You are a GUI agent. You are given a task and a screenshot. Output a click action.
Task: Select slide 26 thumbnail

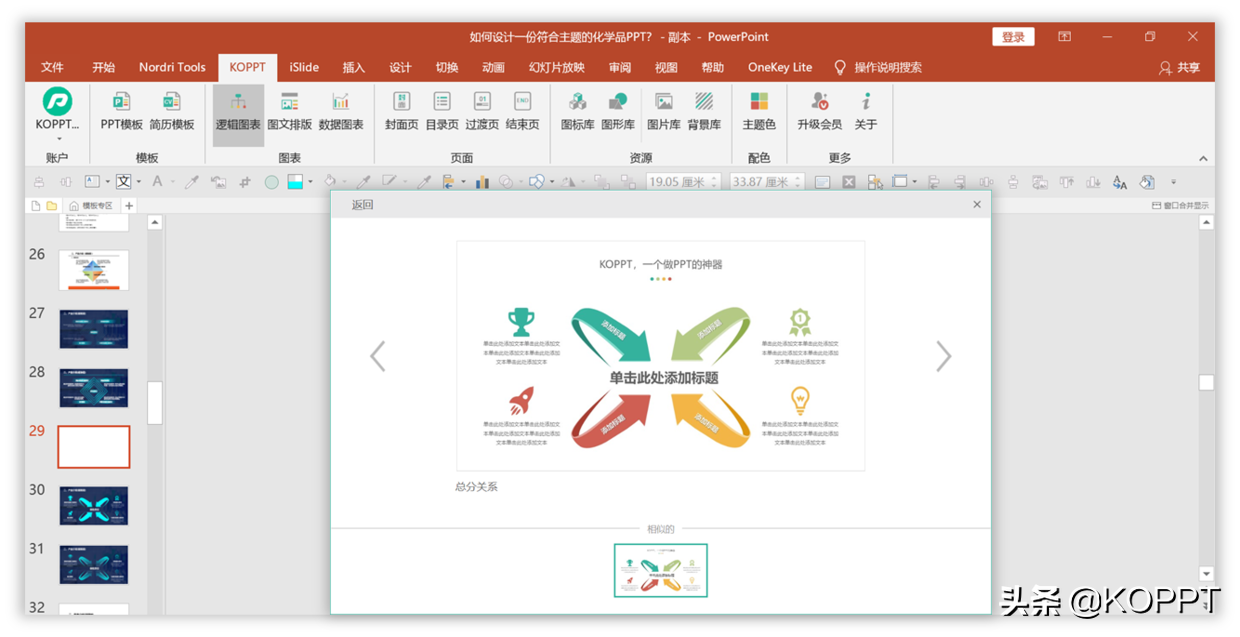coord(94,270)
